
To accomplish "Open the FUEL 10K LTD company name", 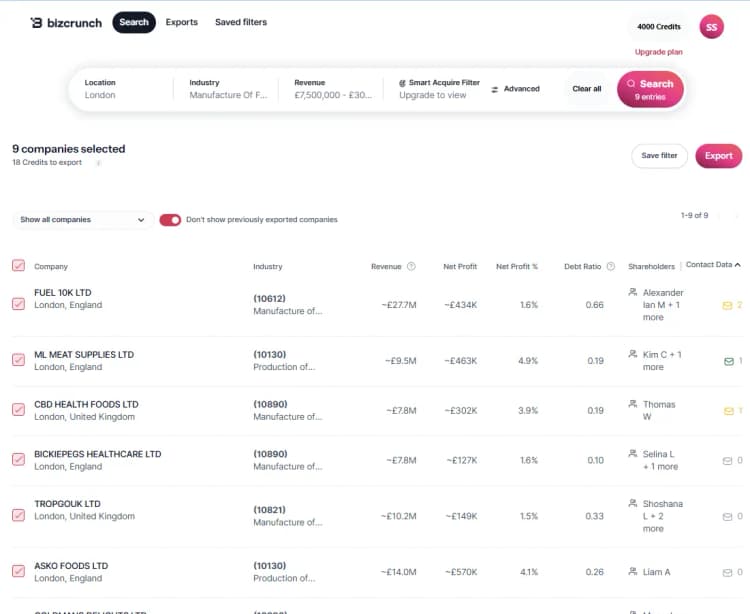I will pyautogui.click(x=63, y=293).
